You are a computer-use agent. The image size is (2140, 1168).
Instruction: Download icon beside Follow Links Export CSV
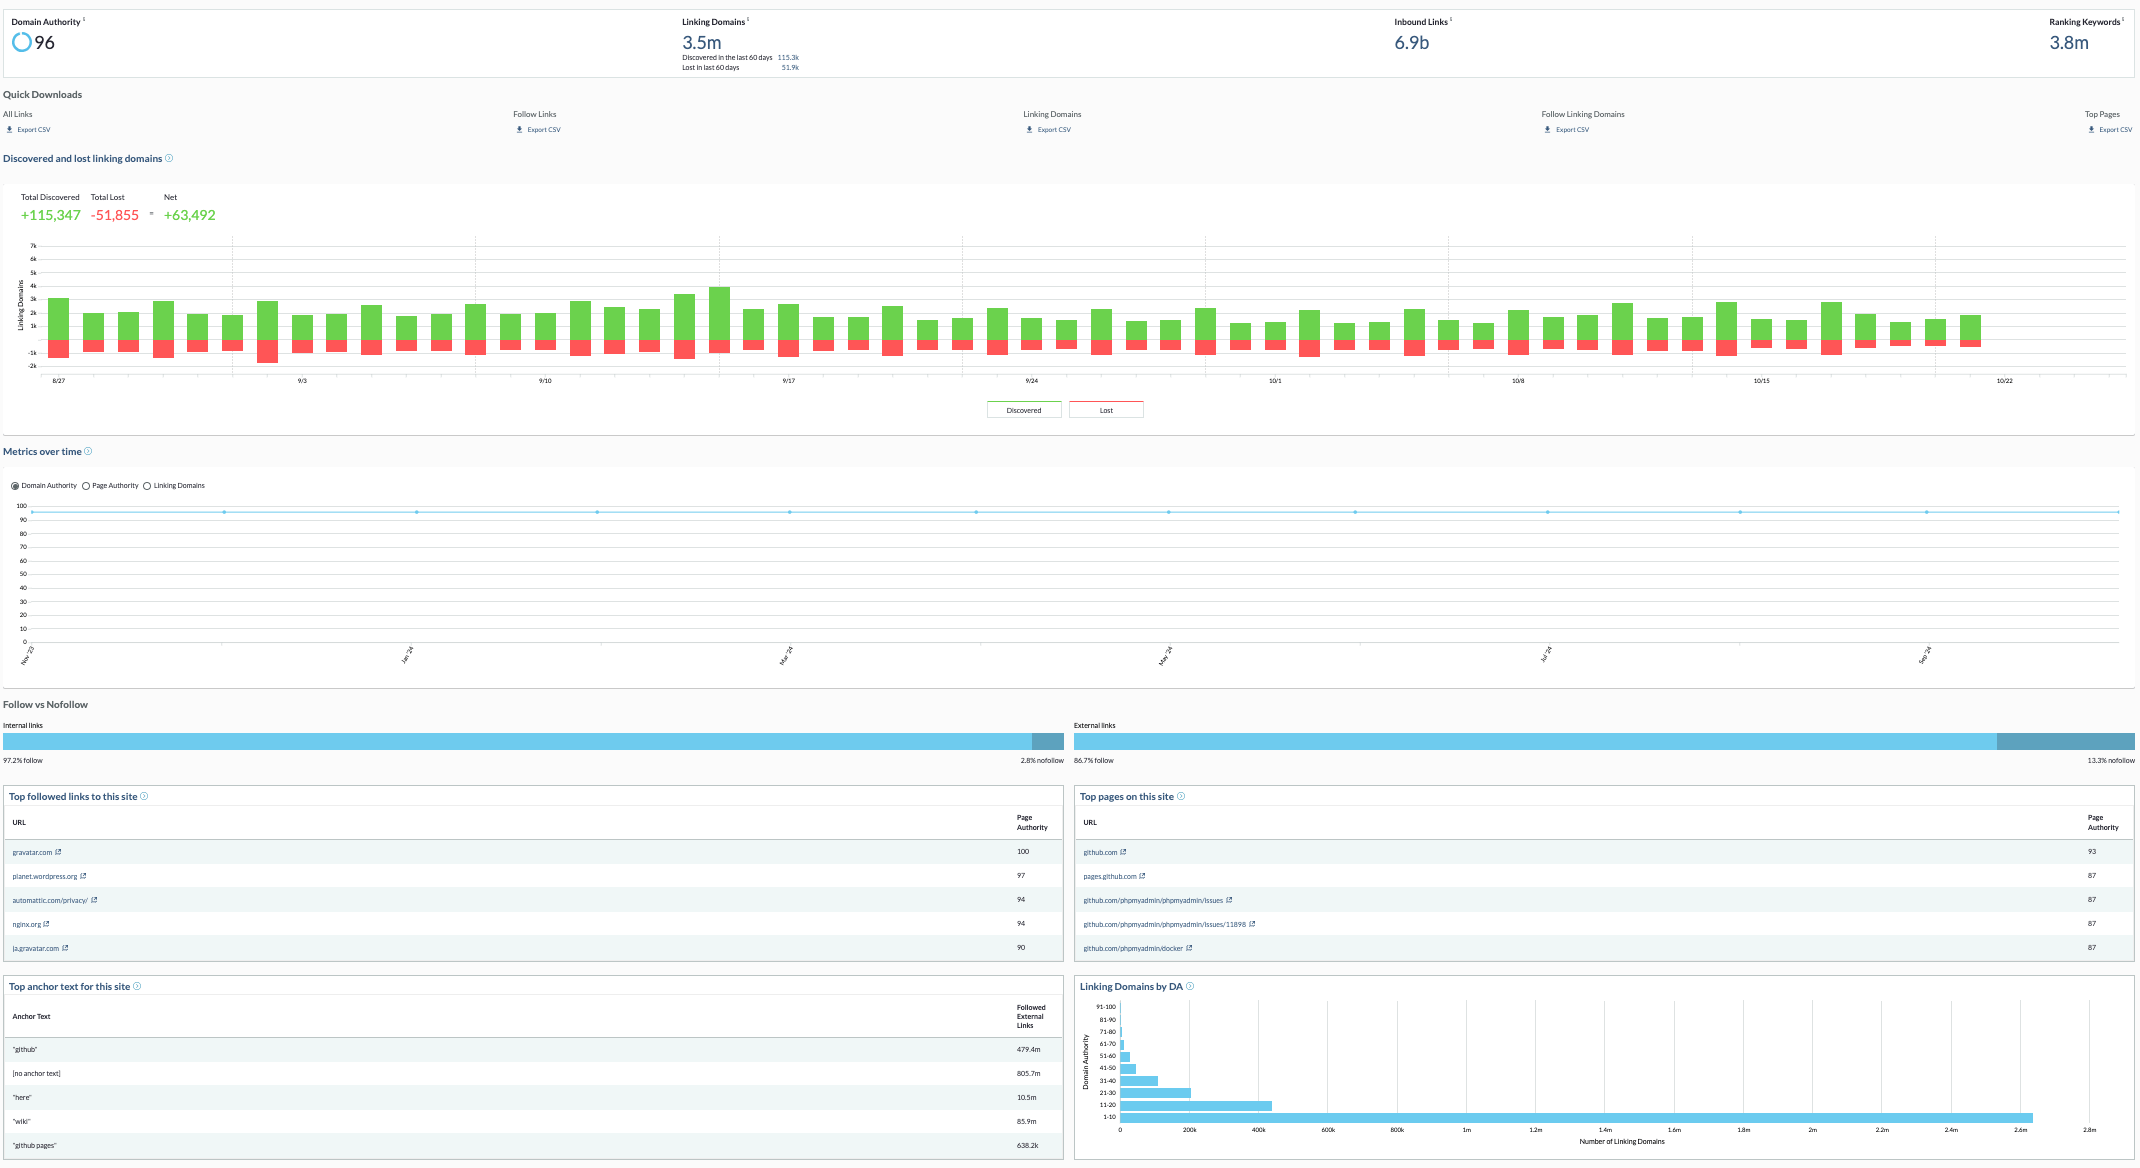pos(519,130)
